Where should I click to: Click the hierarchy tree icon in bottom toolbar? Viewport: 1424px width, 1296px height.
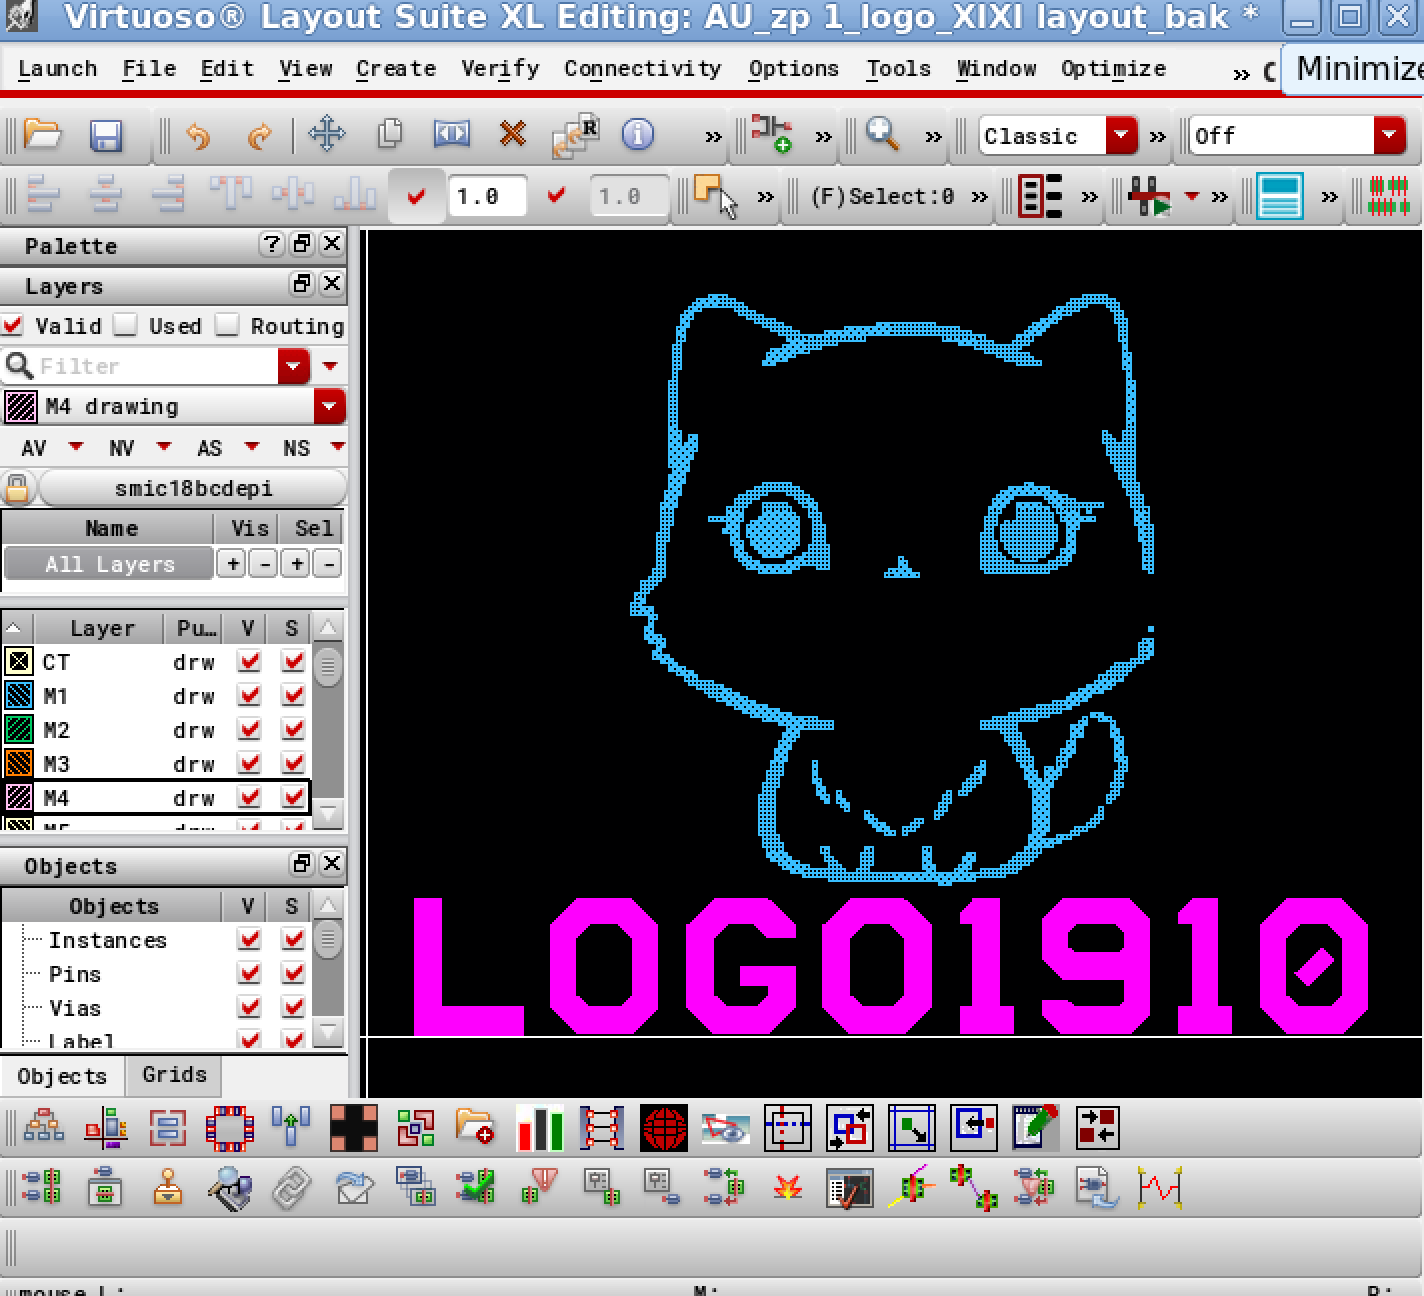coord(44,1129)
